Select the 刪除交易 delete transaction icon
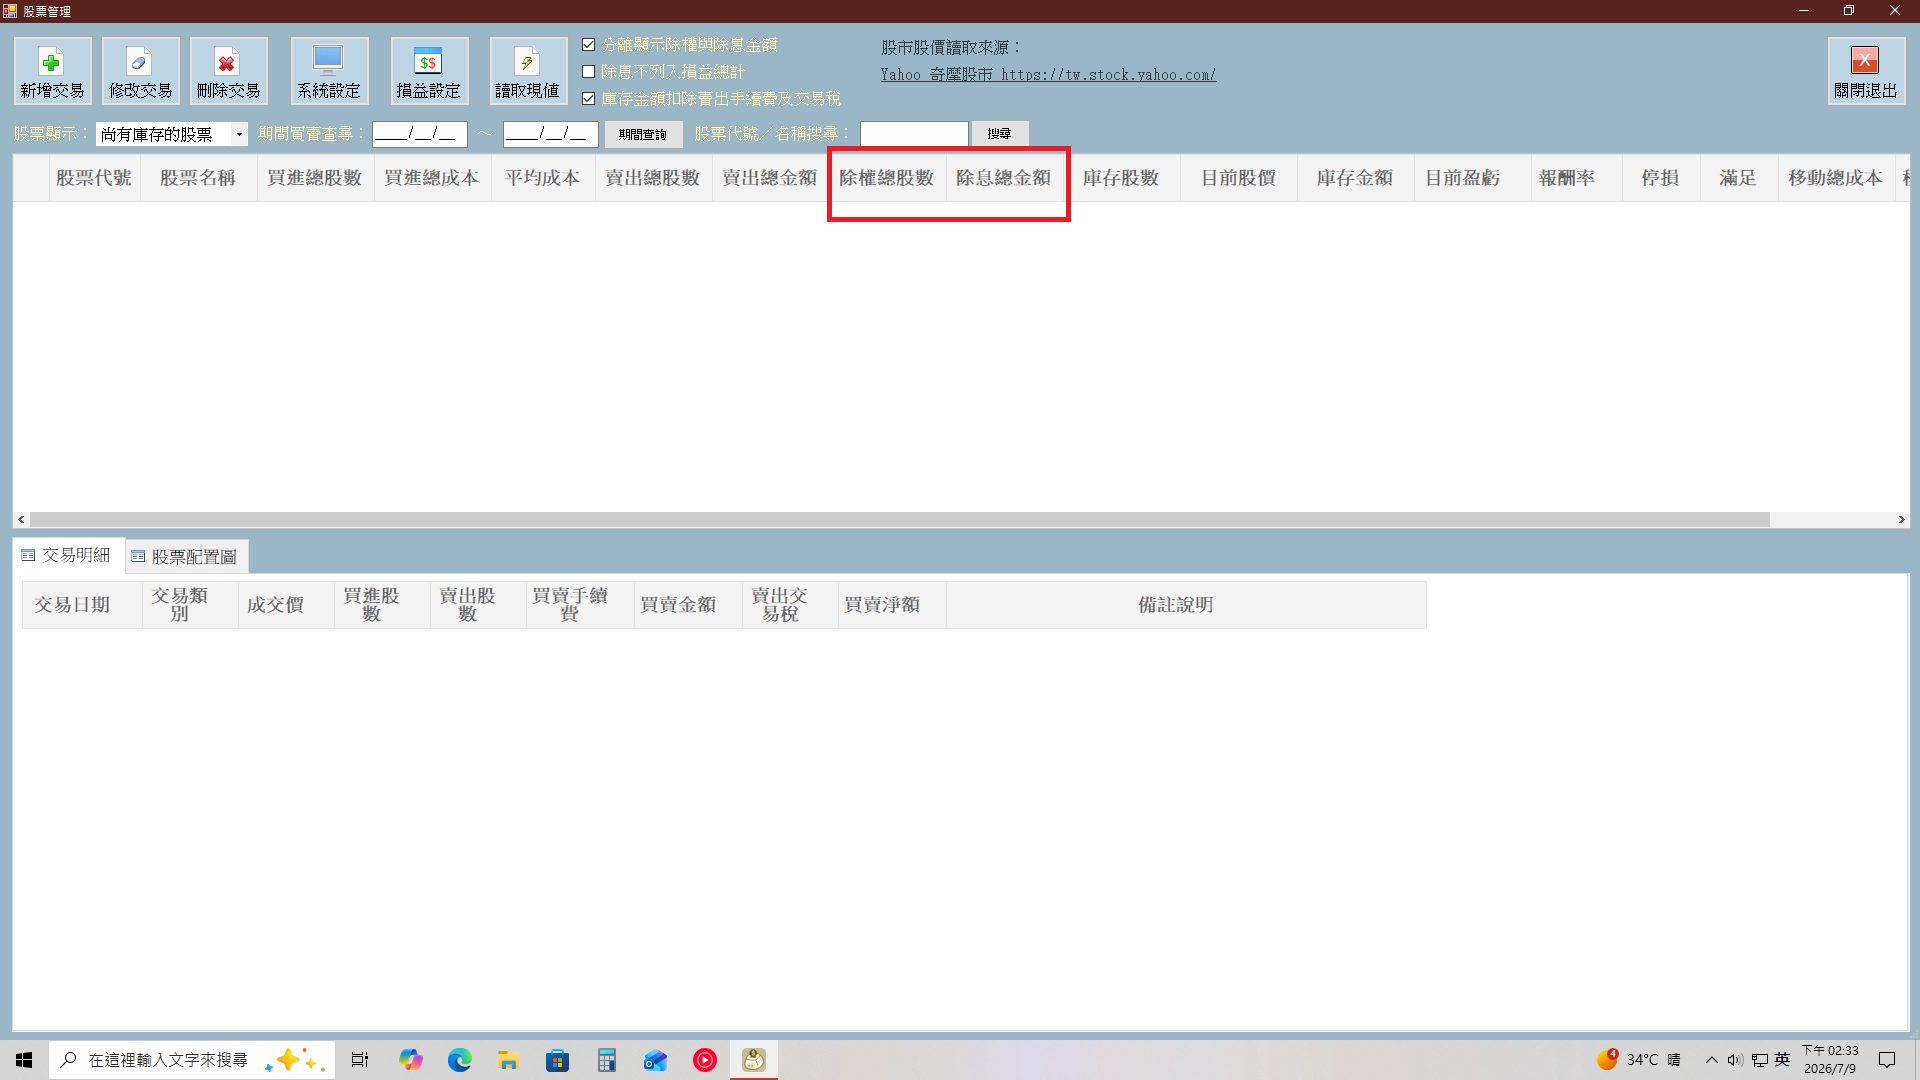This screenshot has width=1920, height=1080. (x=228, y=71)
